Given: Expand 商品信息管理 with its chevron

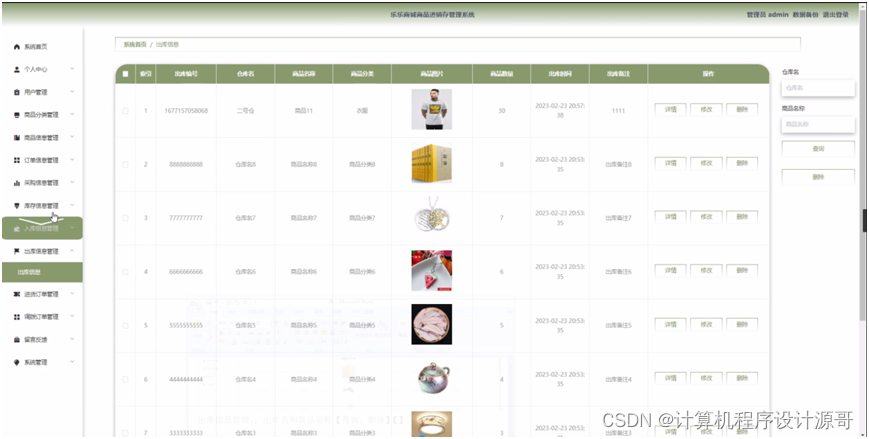Looking at the screenshot, I should coord(72,137).
